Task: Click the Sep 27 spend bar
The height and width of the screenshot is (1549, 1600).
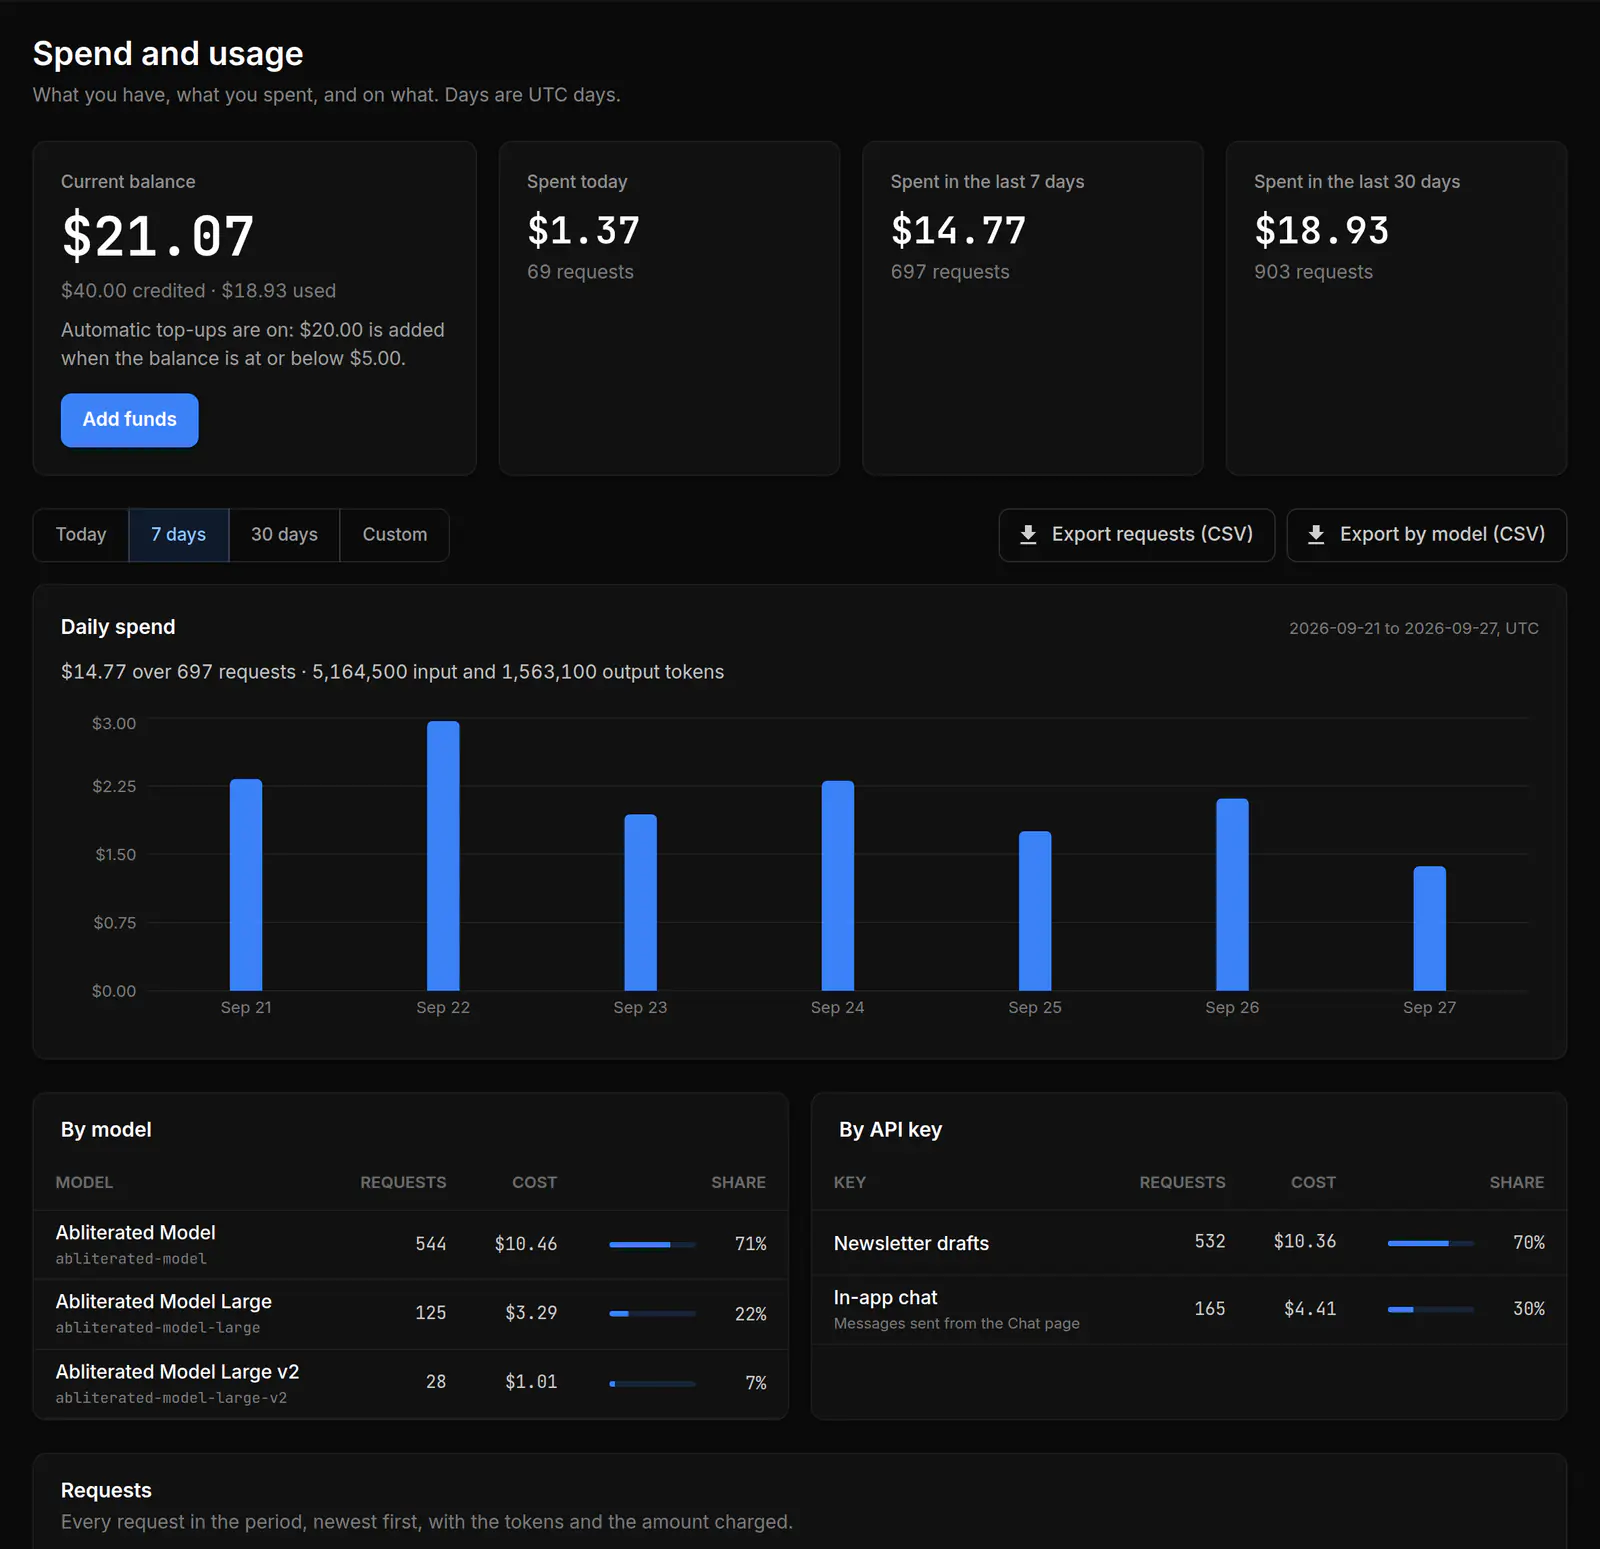Action: 1430,929
